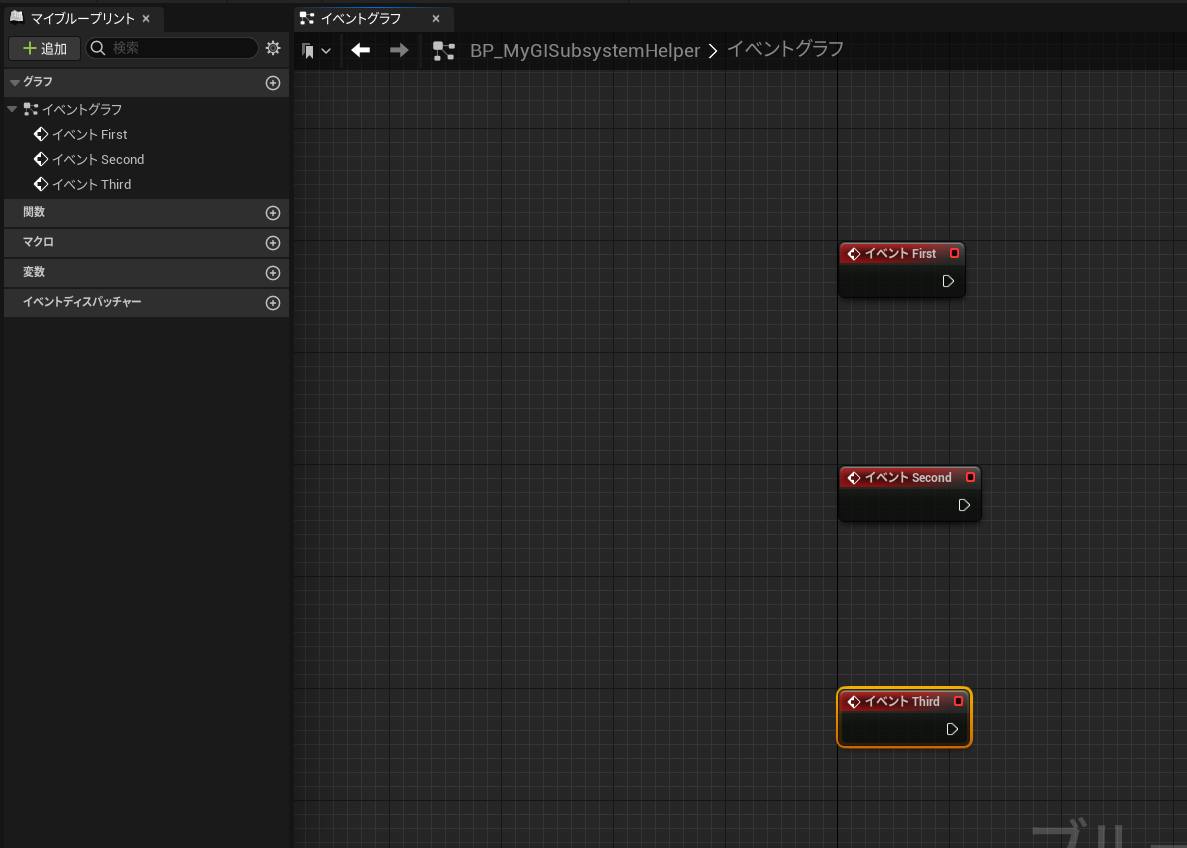Close the マイブループリント tab
This screenshot has height=848, width=1187.
click(146, 18)
